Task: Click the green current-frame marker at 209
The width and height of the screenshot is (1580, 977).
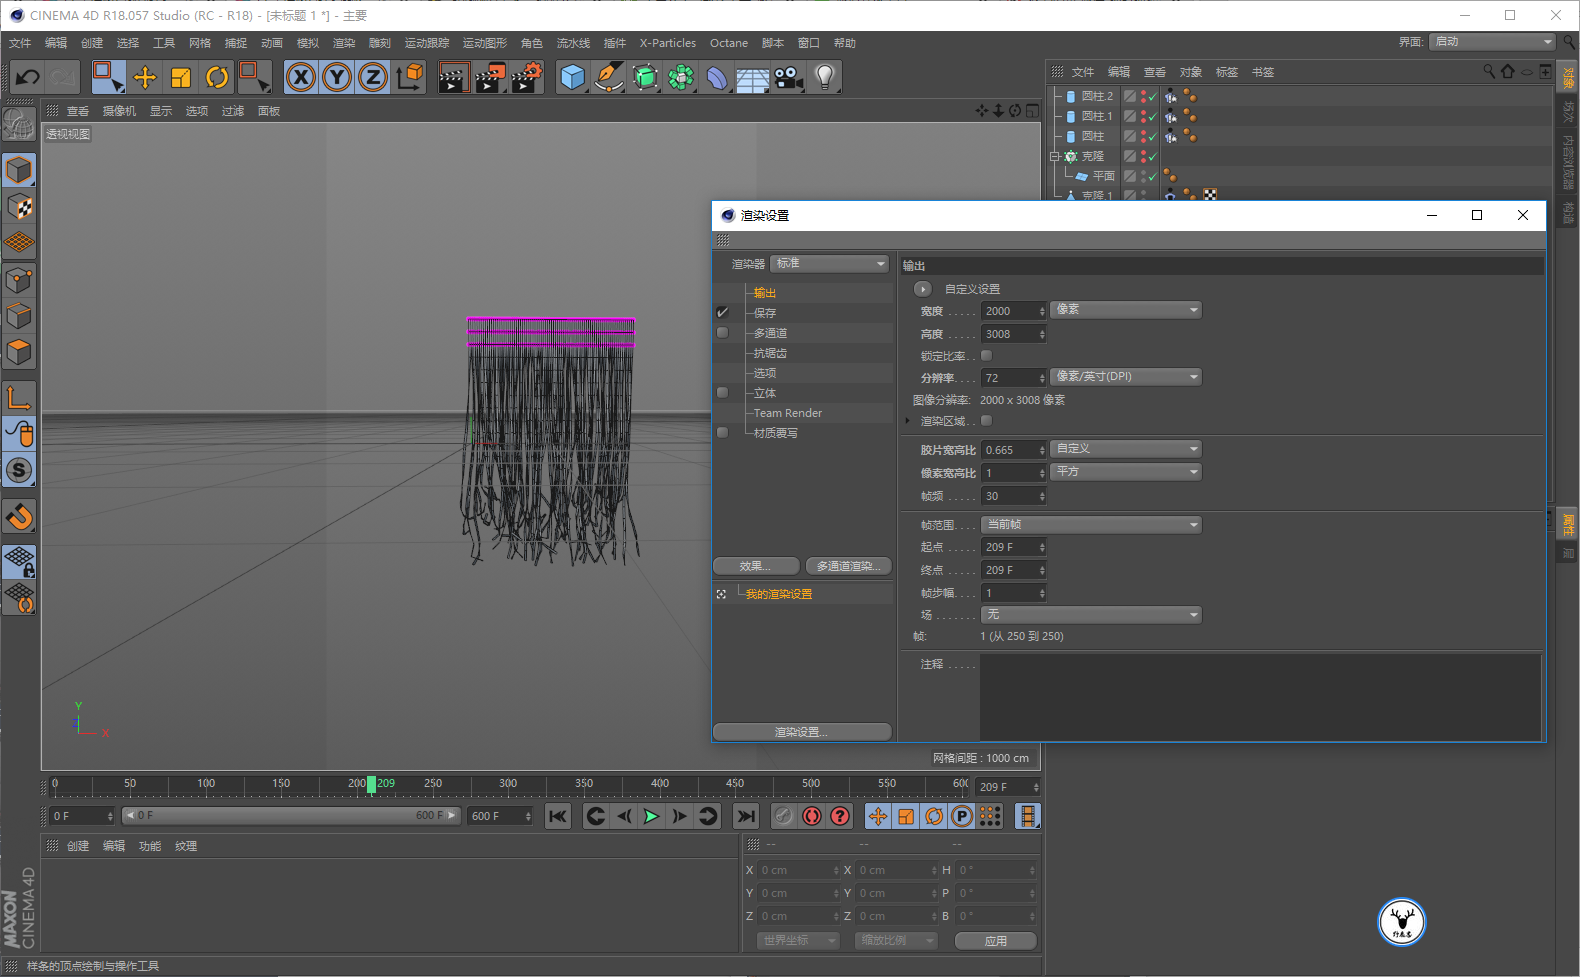Action: pyautogui.click(x=372, y=785)
